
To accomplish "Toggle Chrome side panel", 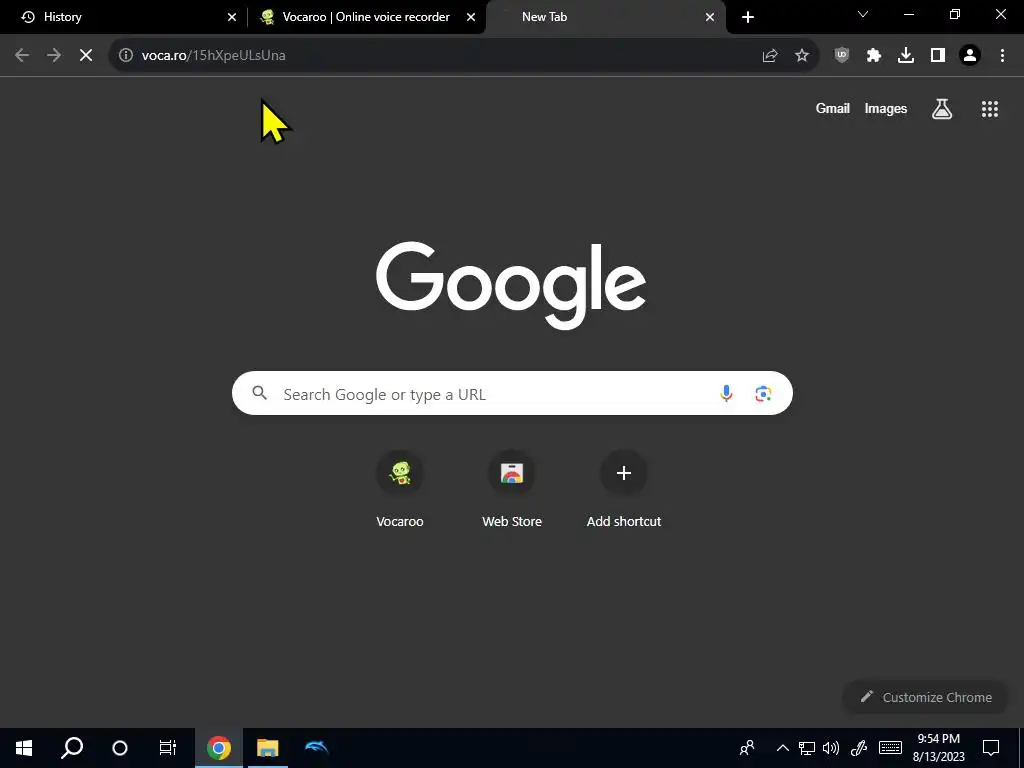I will tap(938, 56).
